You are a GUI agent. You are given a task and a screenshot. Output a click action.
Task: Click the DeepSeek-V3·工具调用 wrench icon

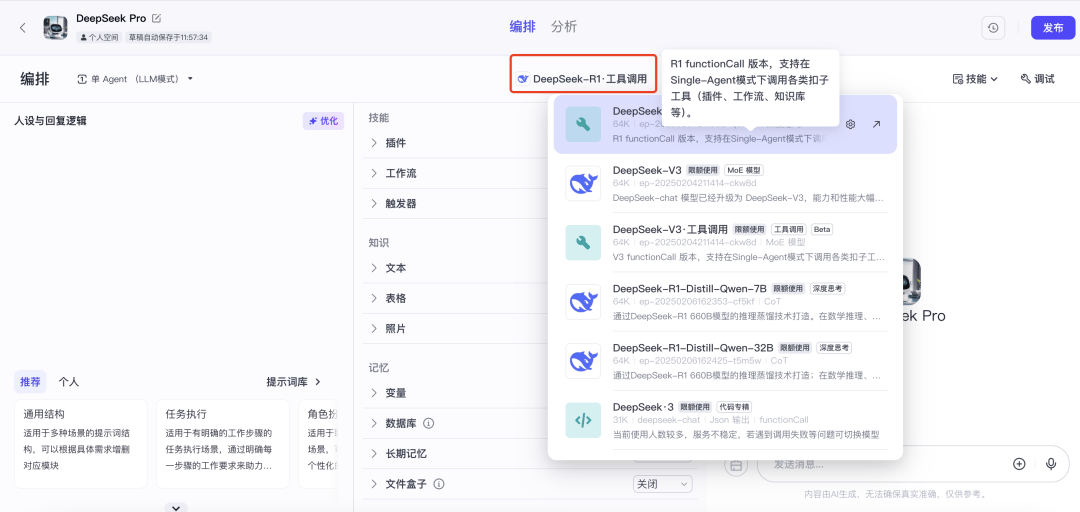tap(583, 243)
